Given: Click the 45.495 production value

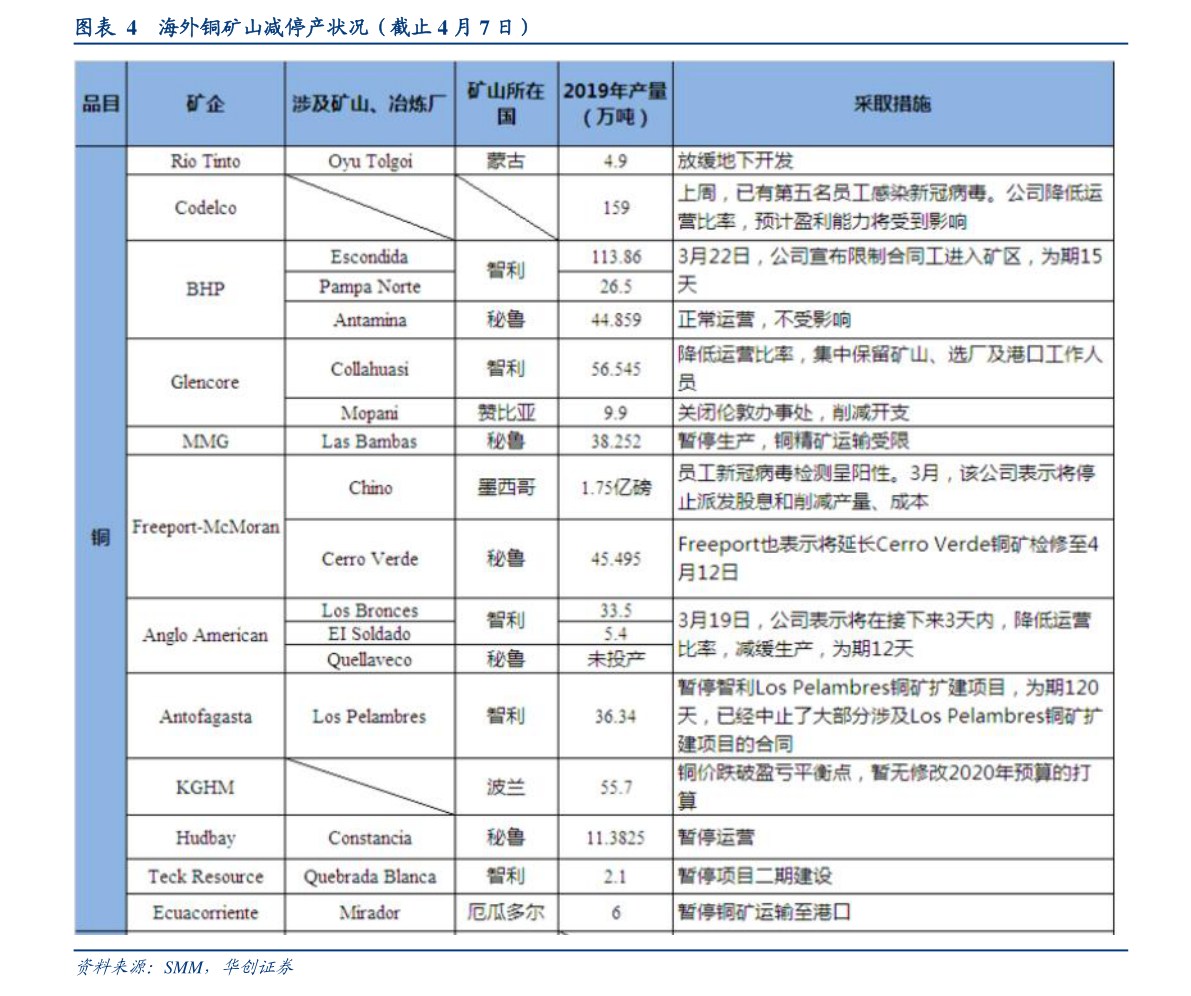Looking at the screenshot, I should click(615, 559).
